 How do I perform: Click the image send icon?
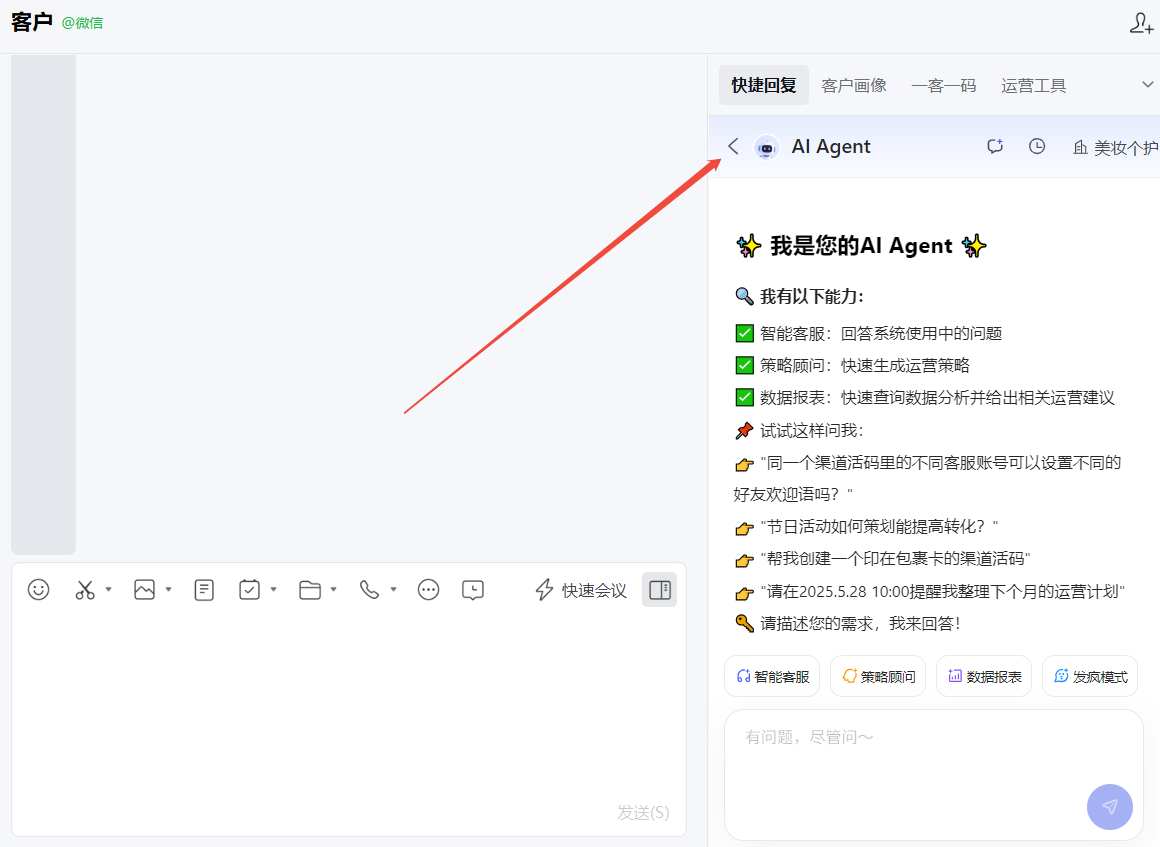click(145, 590)
